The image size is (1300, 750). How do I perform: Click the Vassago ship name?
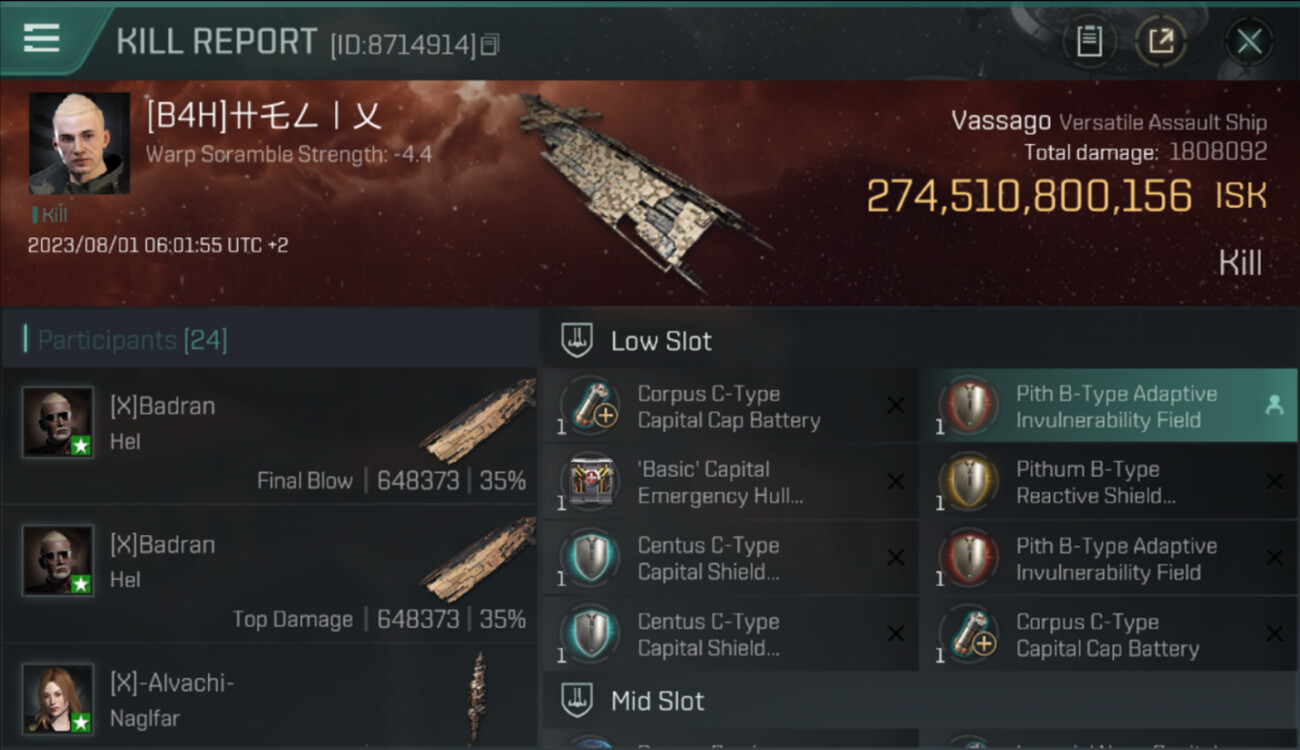click(1001, 122)
